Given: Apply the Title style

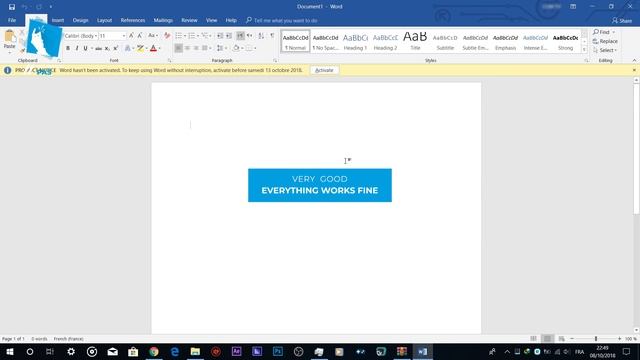Looking at the screenshot, I should pyautogui.click(x=415, y=41).
